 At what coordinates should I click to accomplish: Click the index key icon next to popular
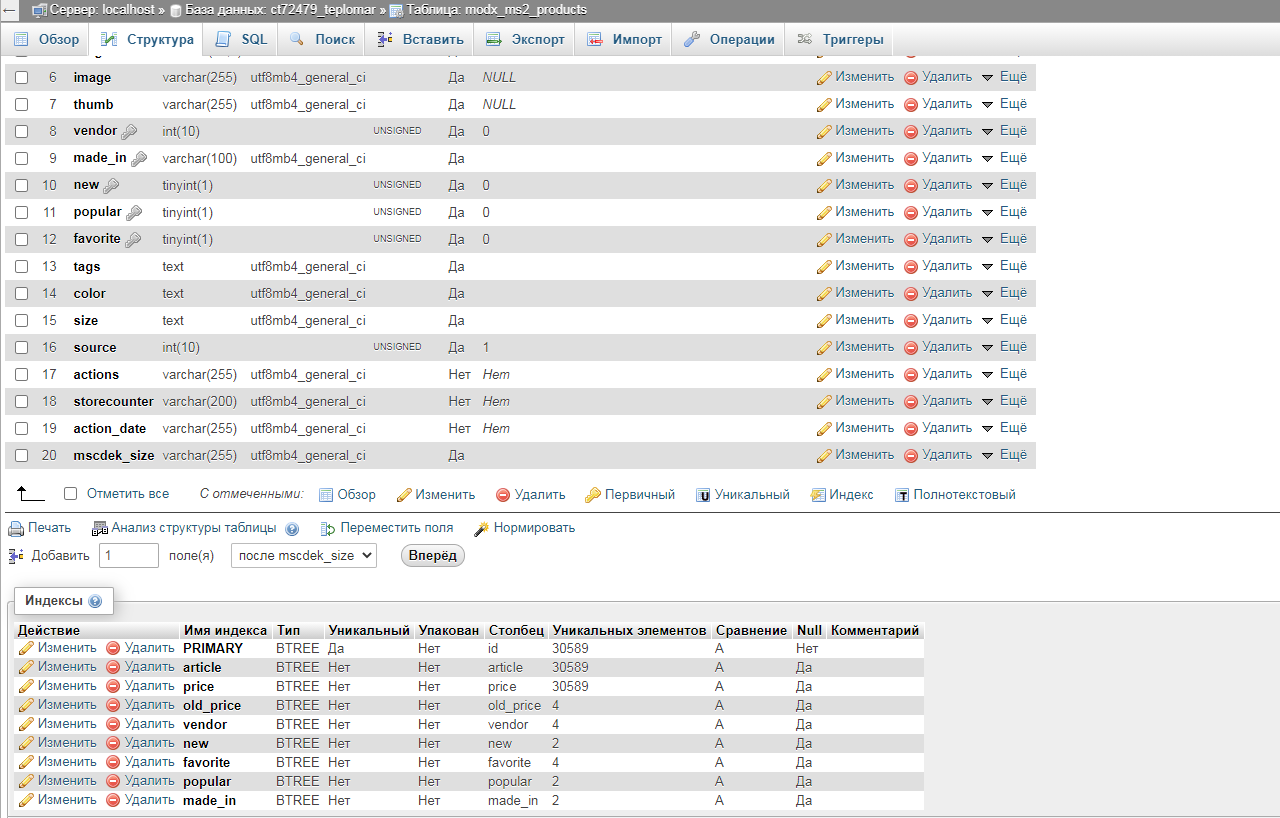[134, 212]
